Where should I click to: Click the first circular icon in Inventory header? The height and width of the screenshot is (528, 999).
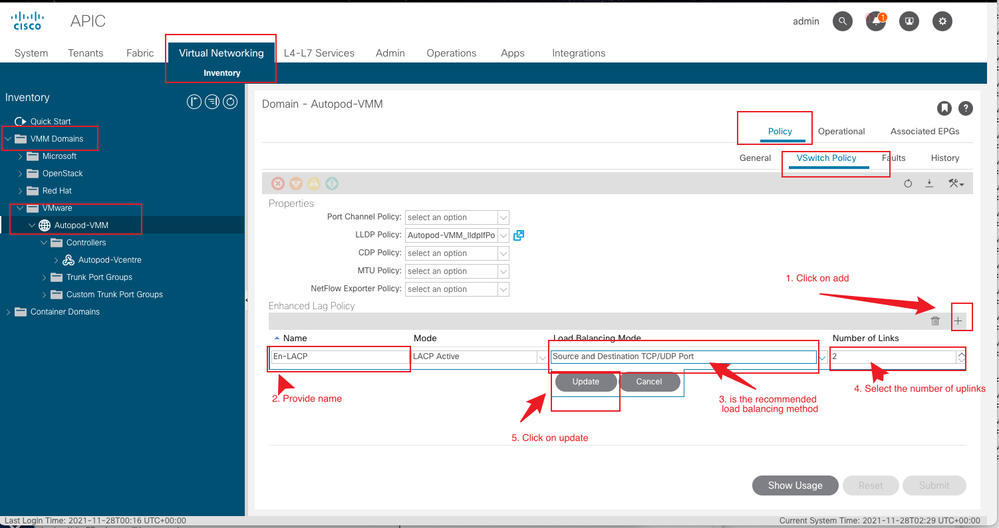click(194, 101)
